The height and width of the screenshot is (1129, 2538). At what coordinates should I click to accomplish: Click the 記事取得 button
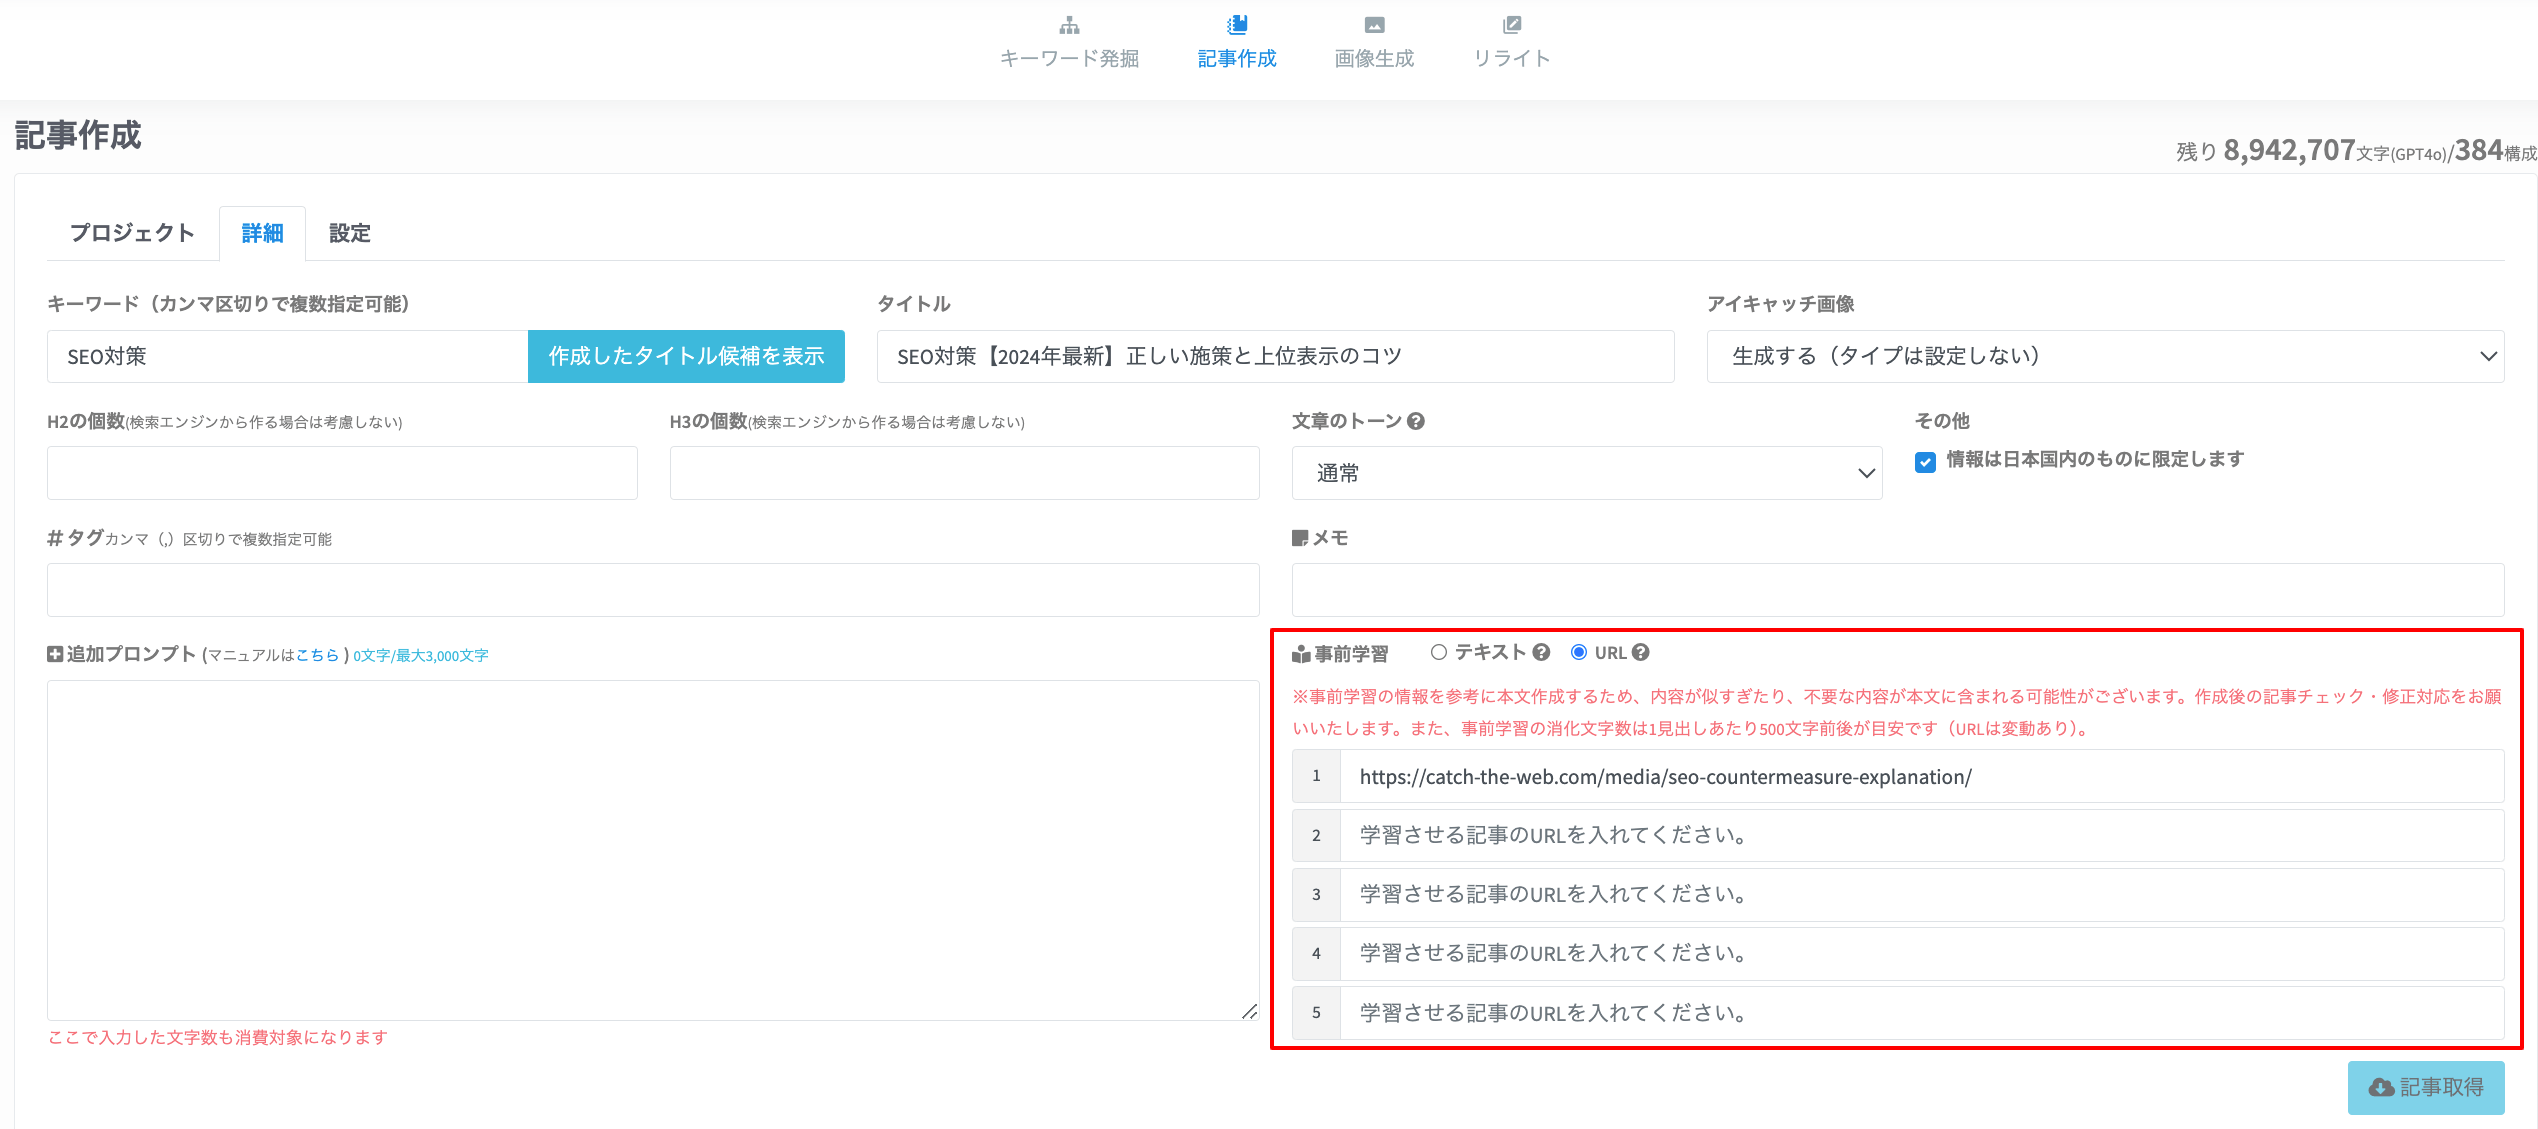click(x=2425, y=1087)
